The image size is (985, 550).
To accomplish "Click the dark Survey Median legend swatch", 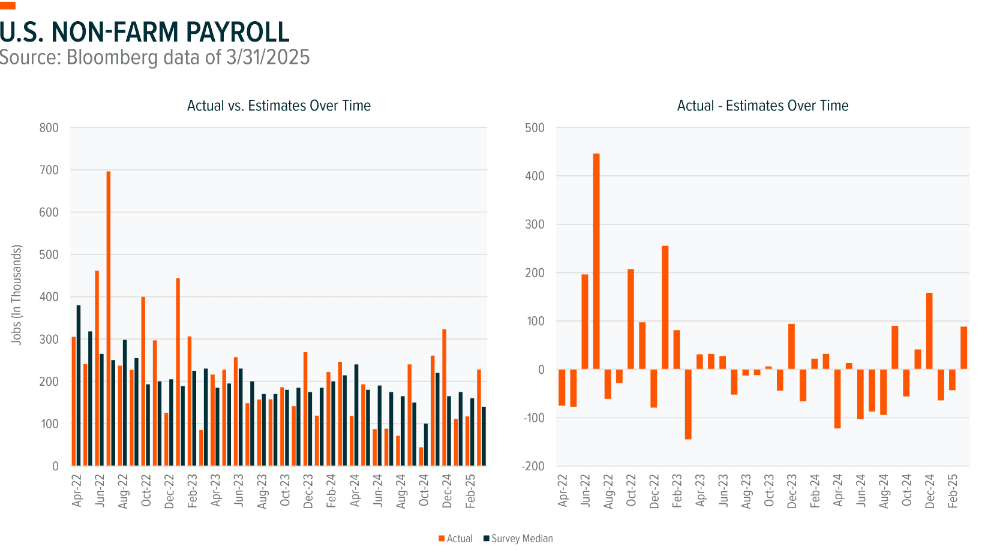I will click(x=488, y=538).
